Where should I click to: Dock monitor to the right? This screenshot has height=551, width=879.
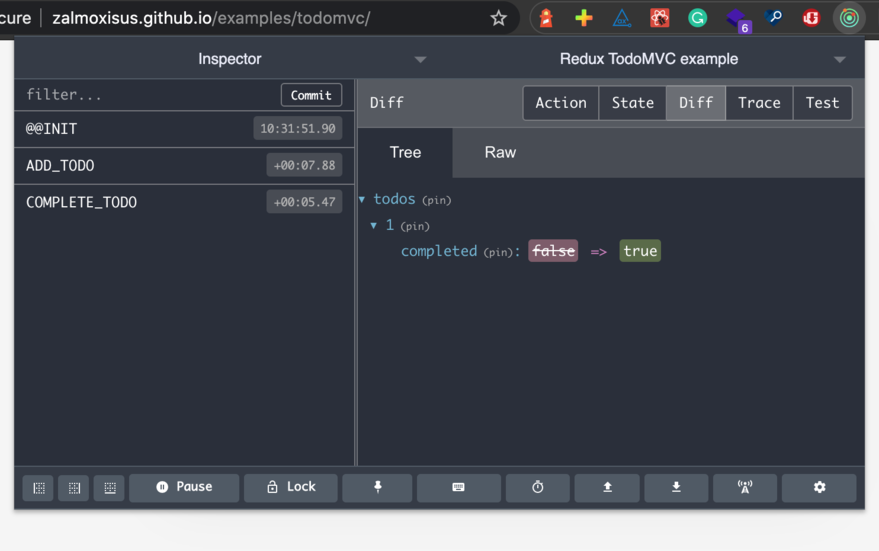pos(74,488)
